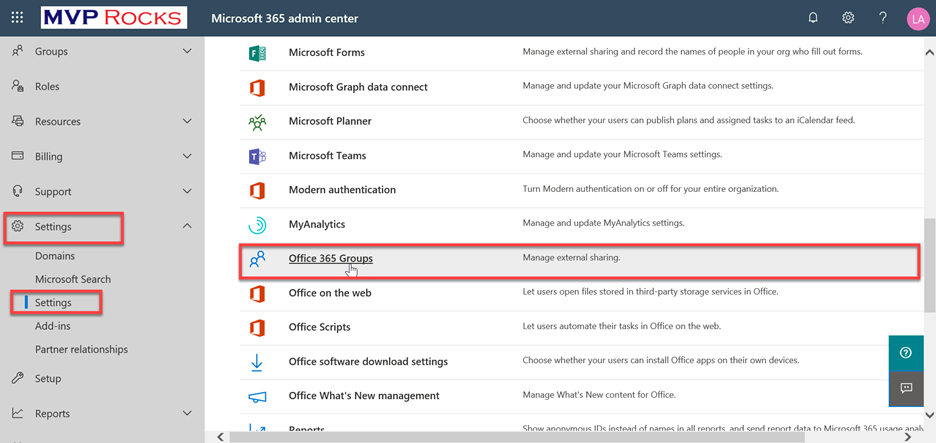The height and width of the screenshot is (443, 936).
Task: Click the Office on the web icon
Action: tap(257, 294)
